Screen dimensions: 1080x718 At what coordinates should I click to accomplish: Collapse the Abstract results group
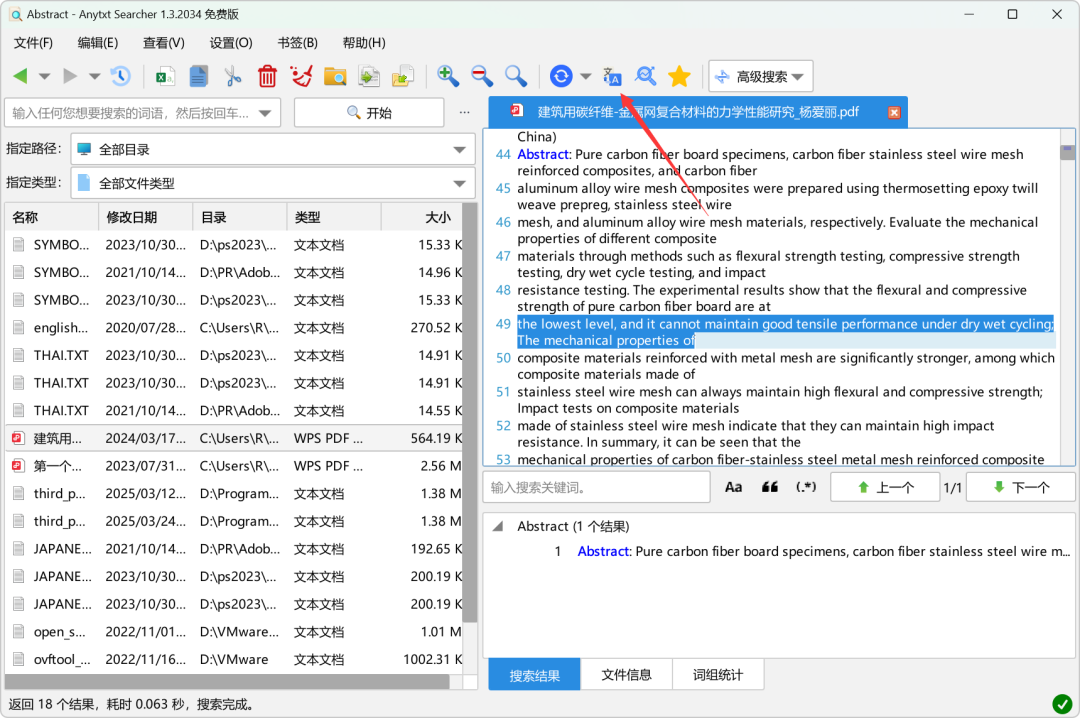pyautogui.click(x=497, y=526)
